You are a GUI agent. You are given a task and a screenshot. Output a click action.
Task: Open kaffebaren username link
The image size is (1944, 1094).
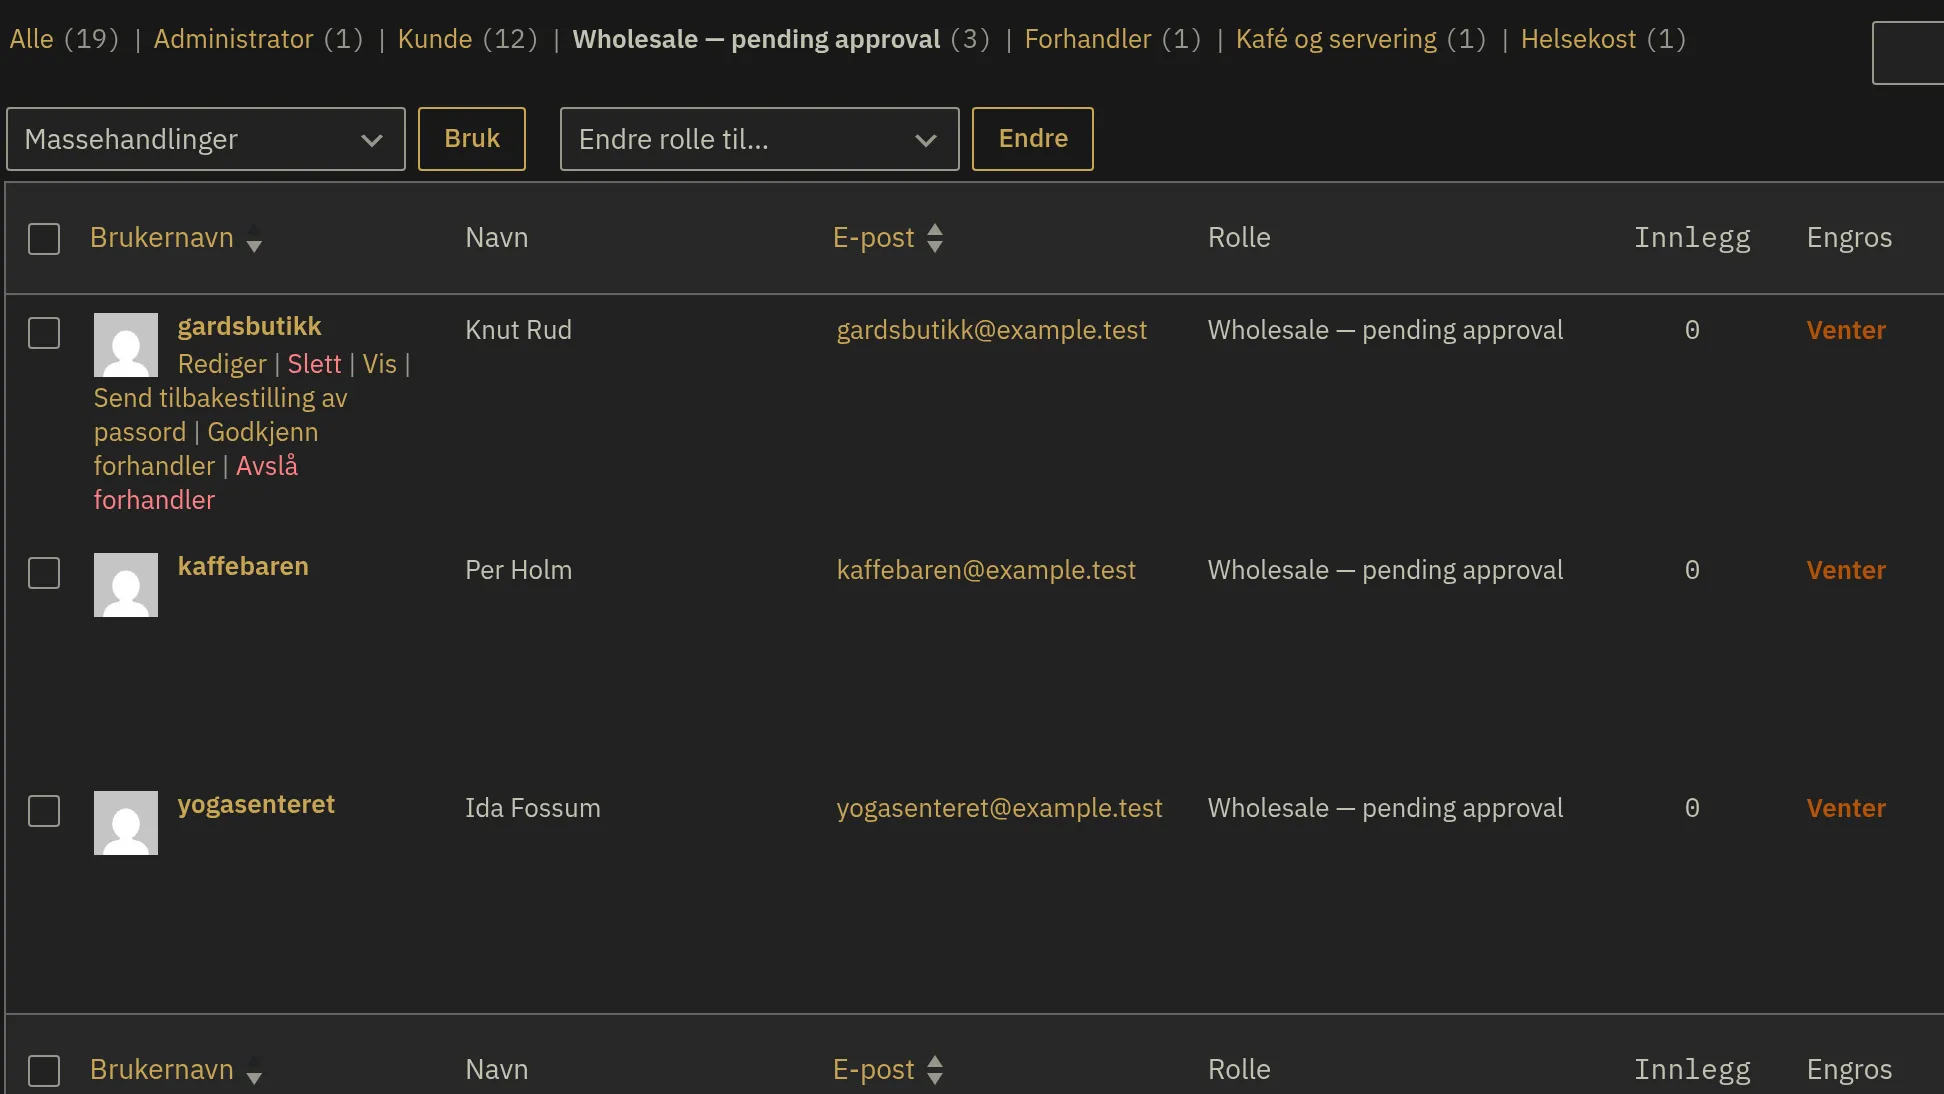(x=243, y=567)
